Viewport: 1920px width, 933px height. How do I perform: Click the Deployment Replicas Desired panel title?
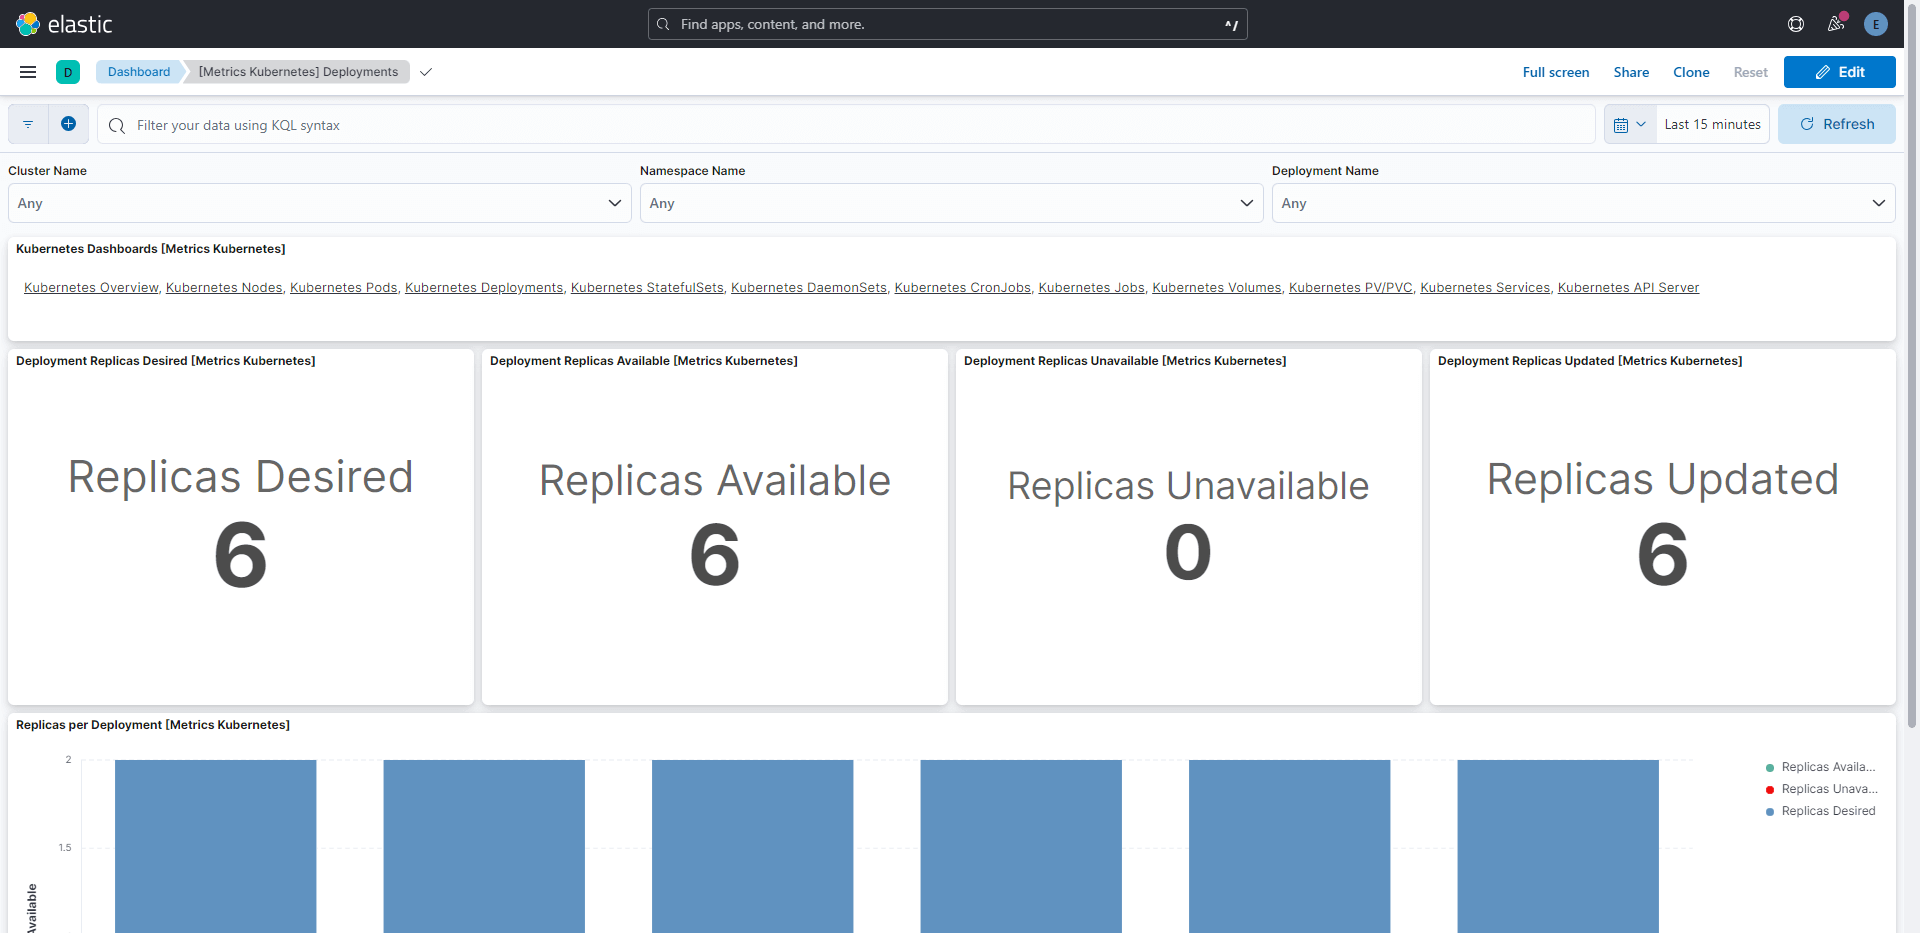[166, 361]
